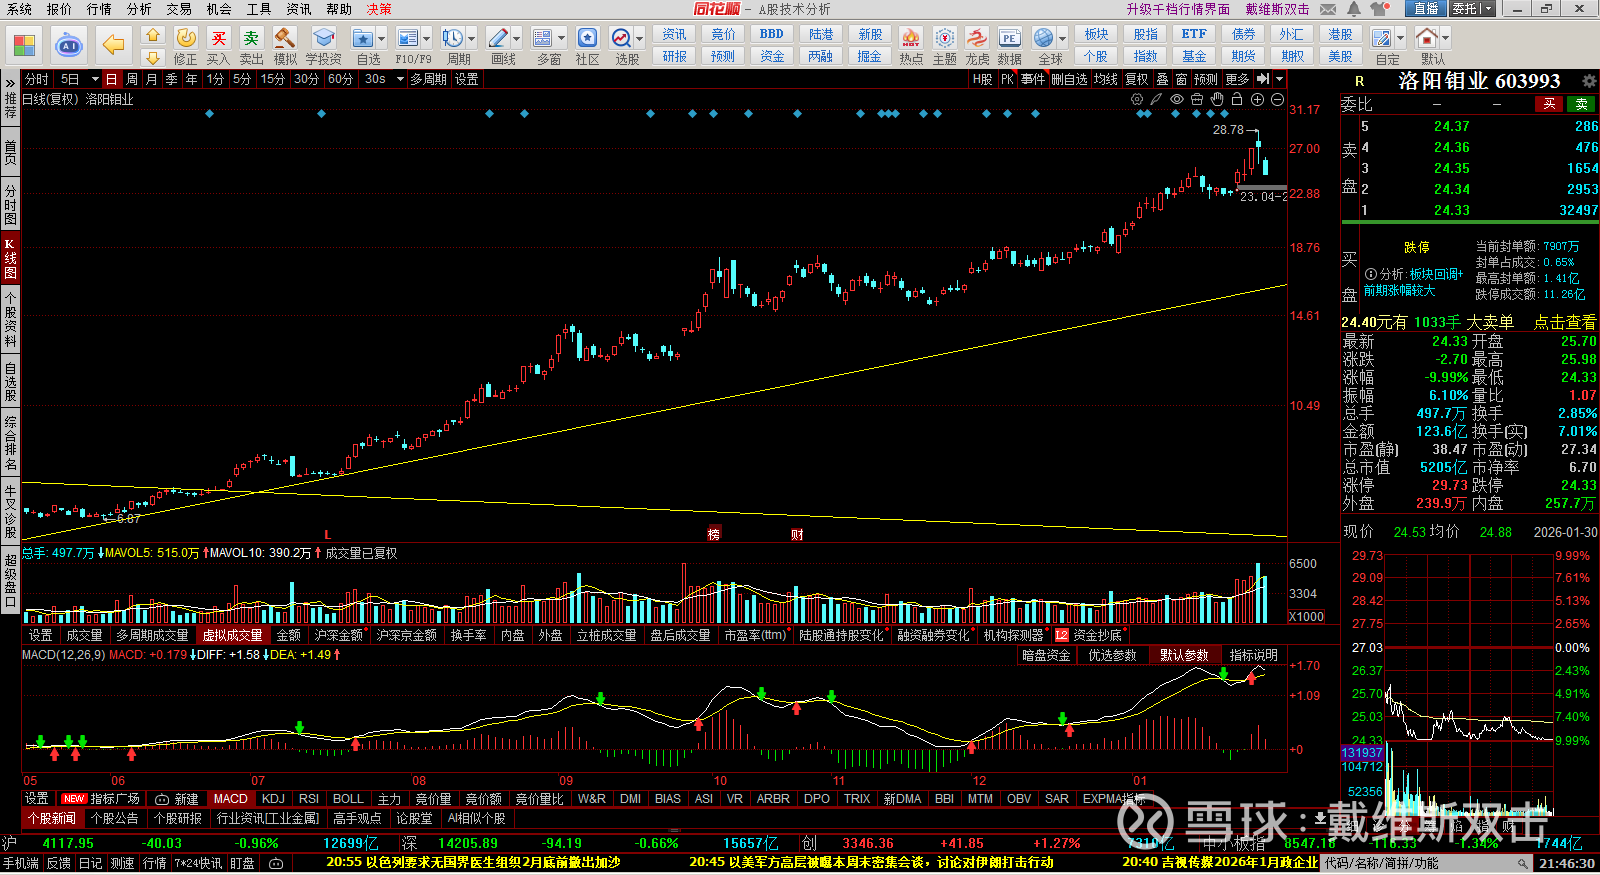Screen dimensions: 1600x875
Task: Click the page-down arrow icon
Action: [x=152, y=57]
